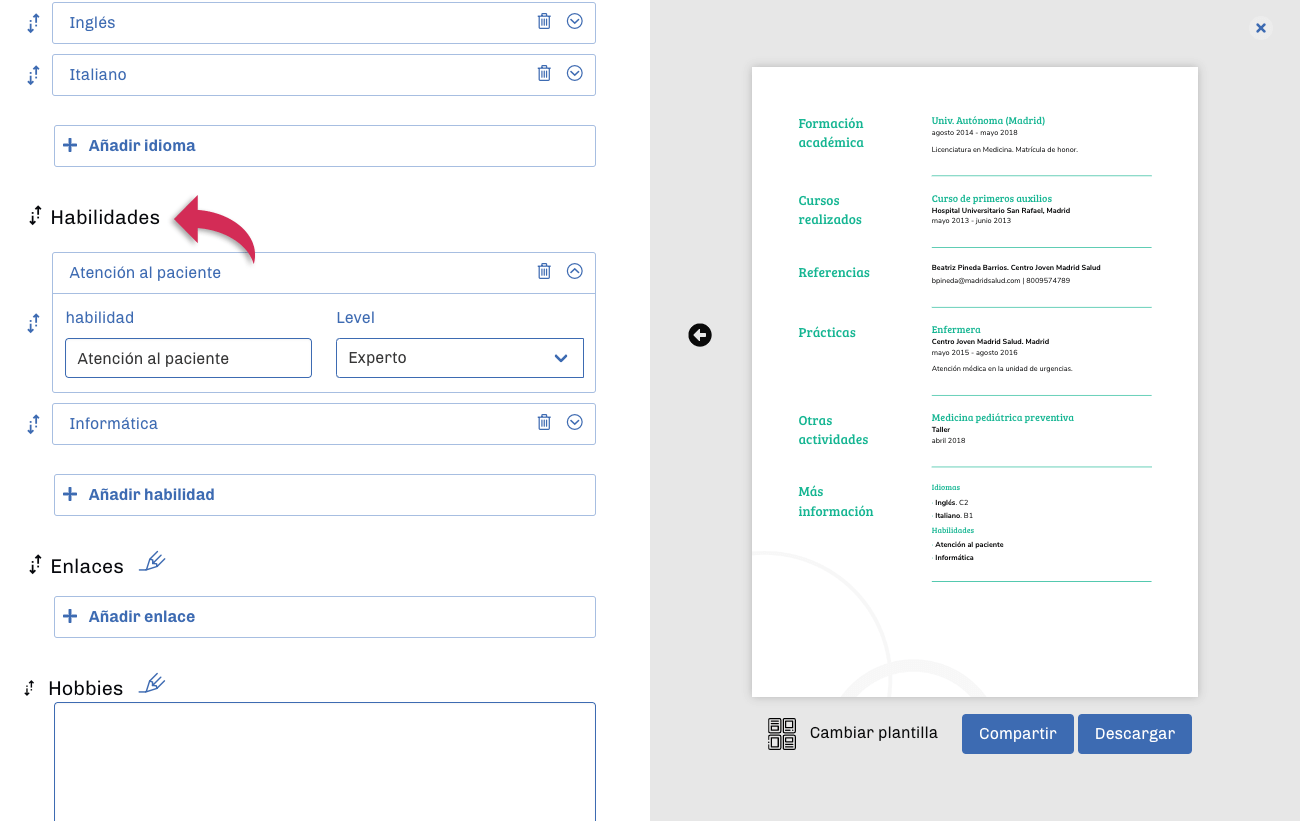The width and height of the screenshot is (1300, 821).
Task: Click Añadir idioma button
Action: pos(325,146)
